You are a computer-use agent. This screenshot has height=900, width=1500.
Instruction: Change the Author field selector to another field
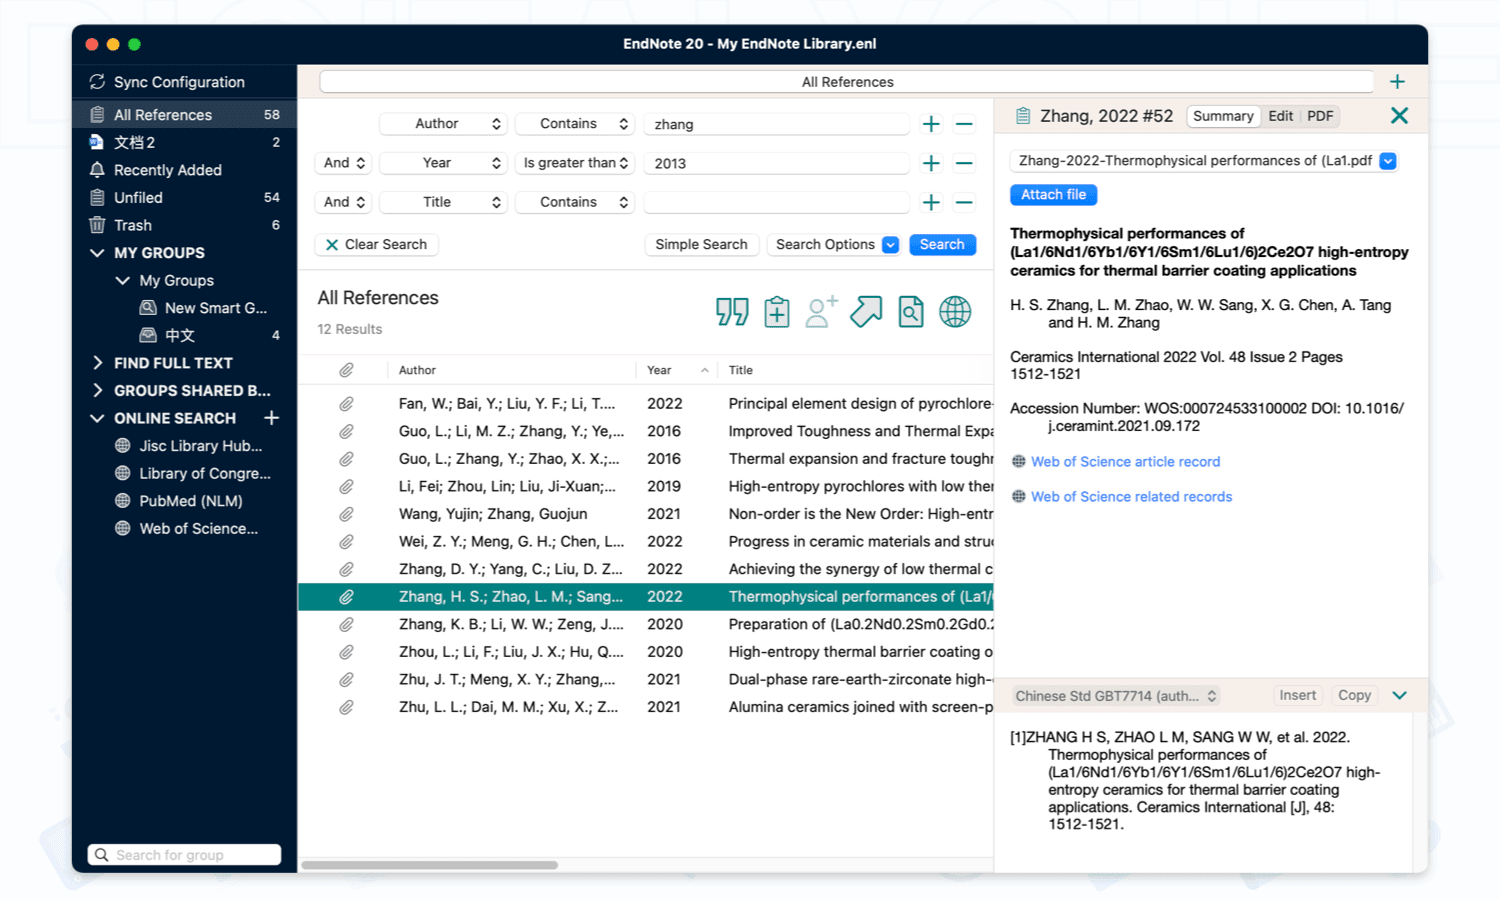443,123
